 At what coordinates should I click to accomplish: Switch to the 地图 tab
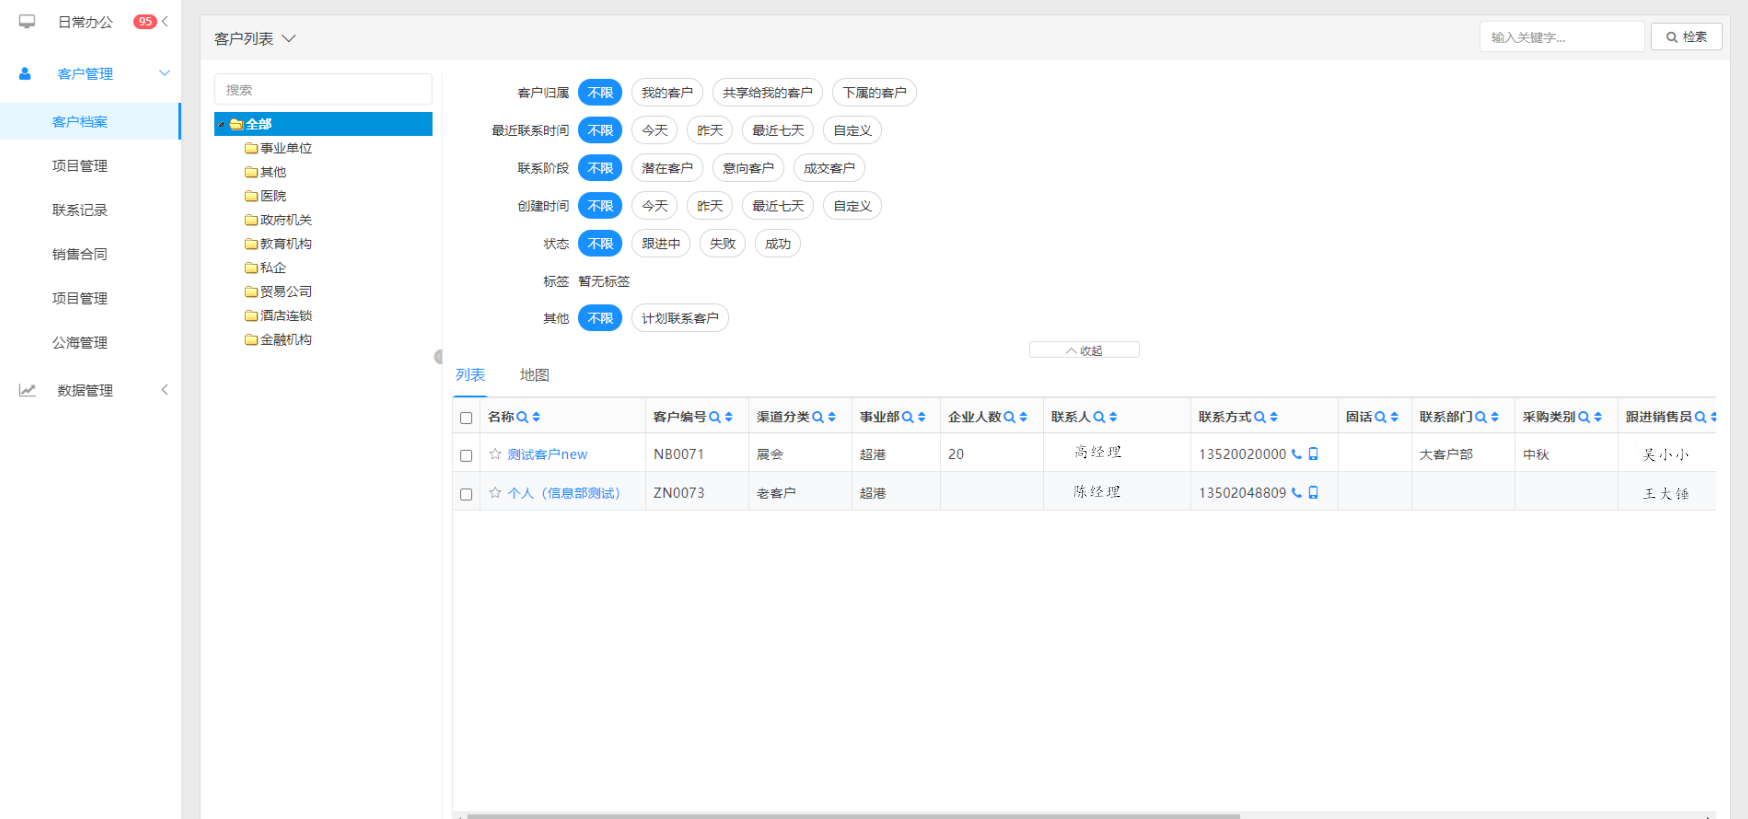pyautogui.click(x=535, y=375)
